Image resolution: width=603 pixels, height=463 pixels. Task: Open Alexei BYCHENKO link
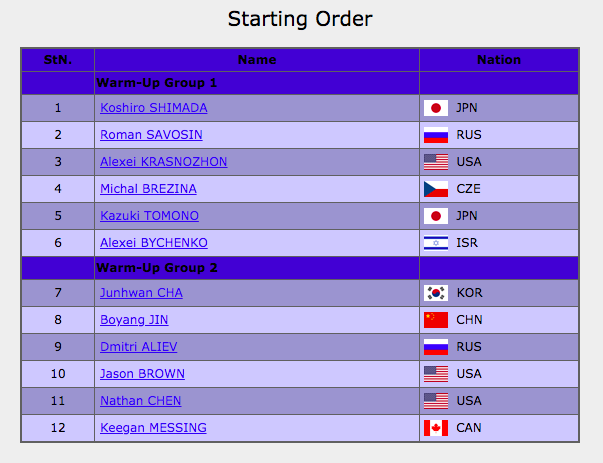pos(154,243)
